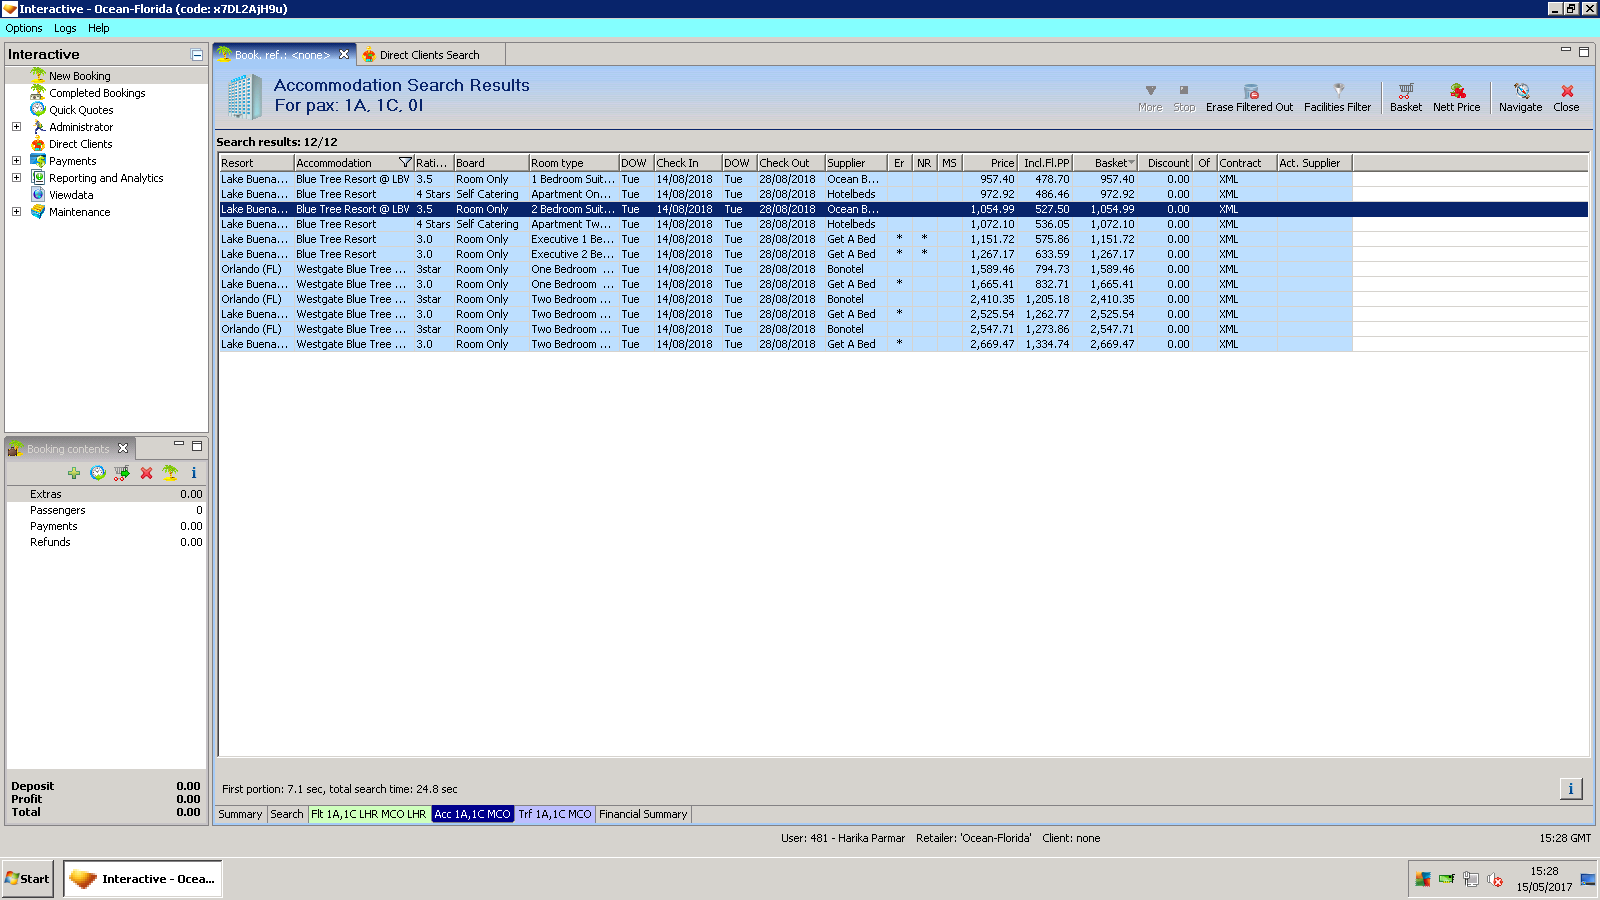Click the filter icon on Accommodation column
The height and width of the screenshot is (900, 1600).
tap(405, 163)
